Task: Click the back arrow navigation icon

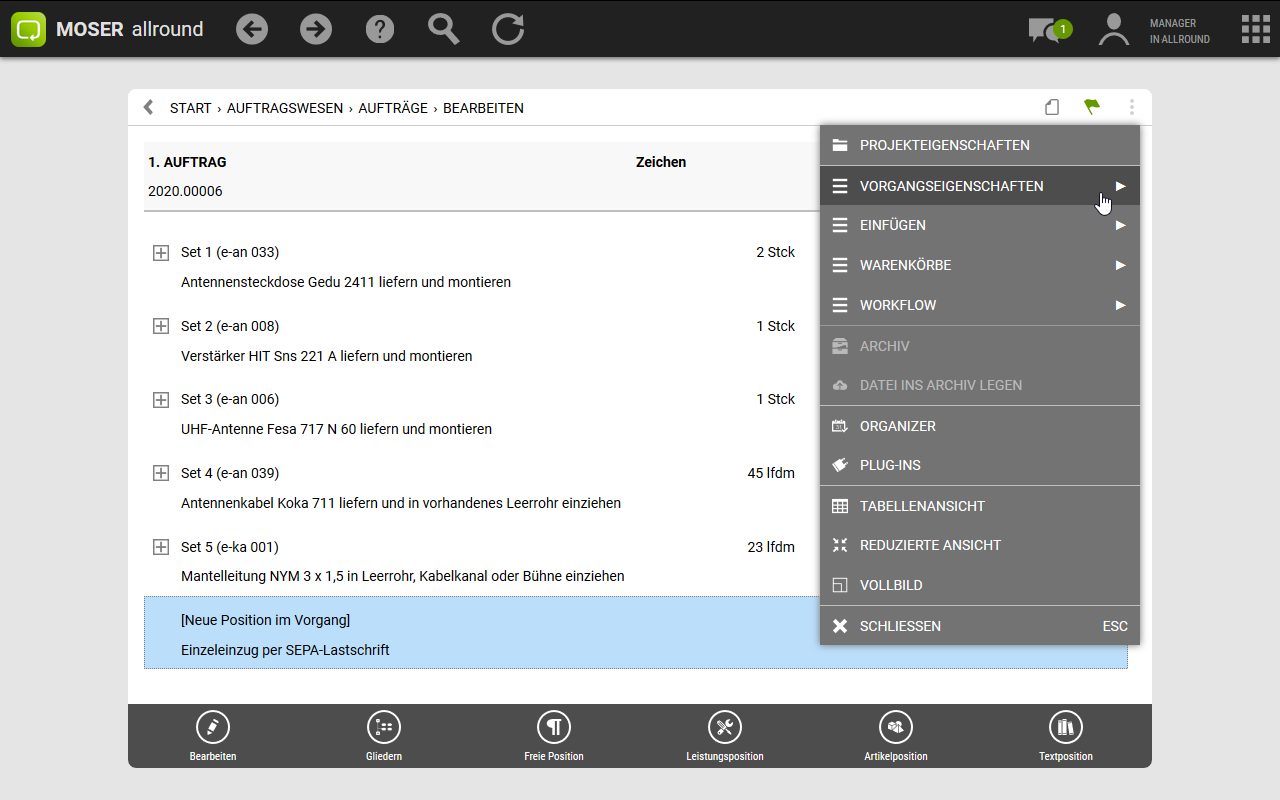Action: pos(252,29)
